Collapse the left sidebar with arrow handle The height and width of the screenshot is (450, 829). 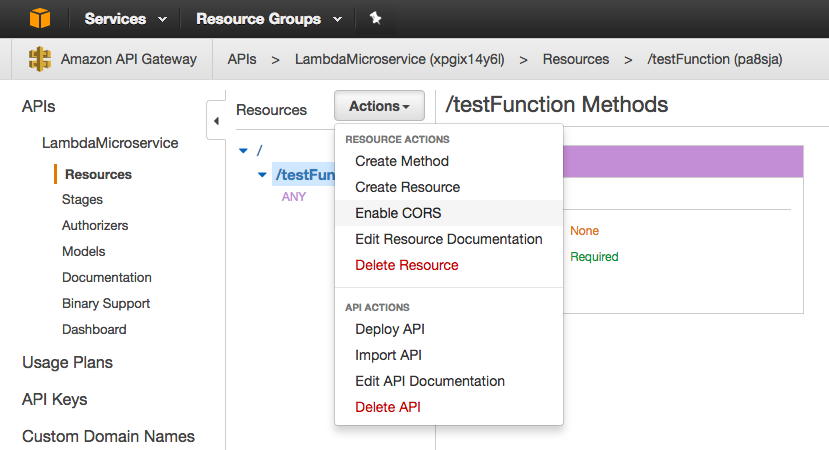216,121
